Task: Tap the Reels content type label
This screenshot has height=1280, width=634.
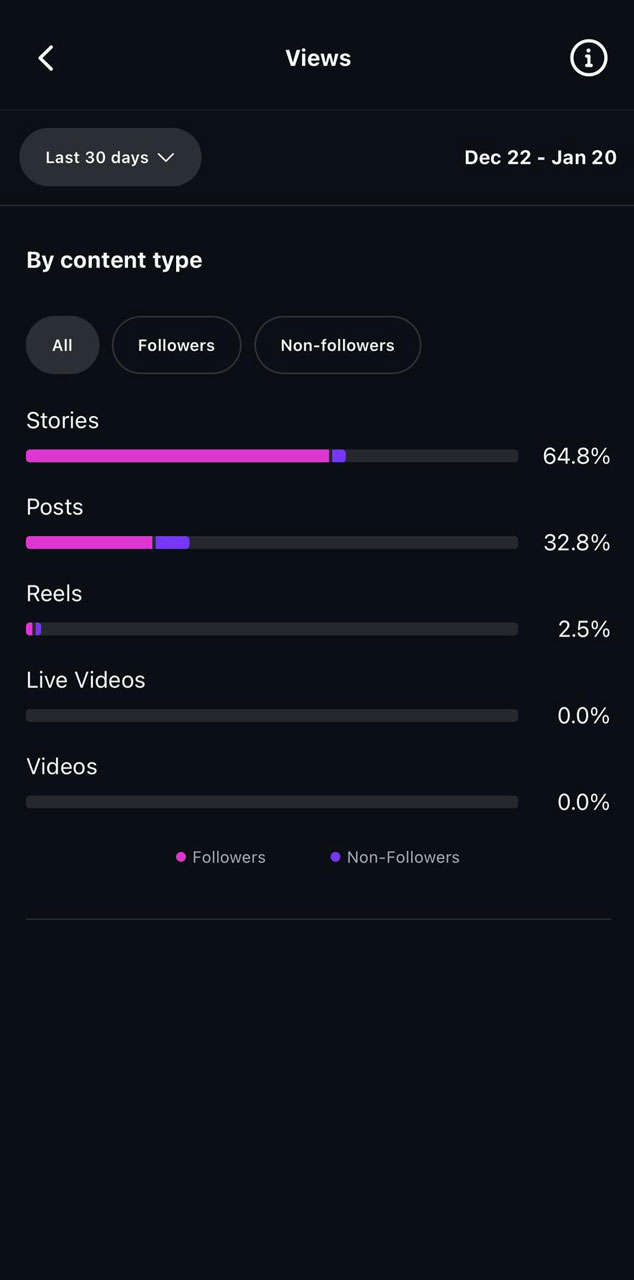Action: pyautogui.click(x=54, y=593)
